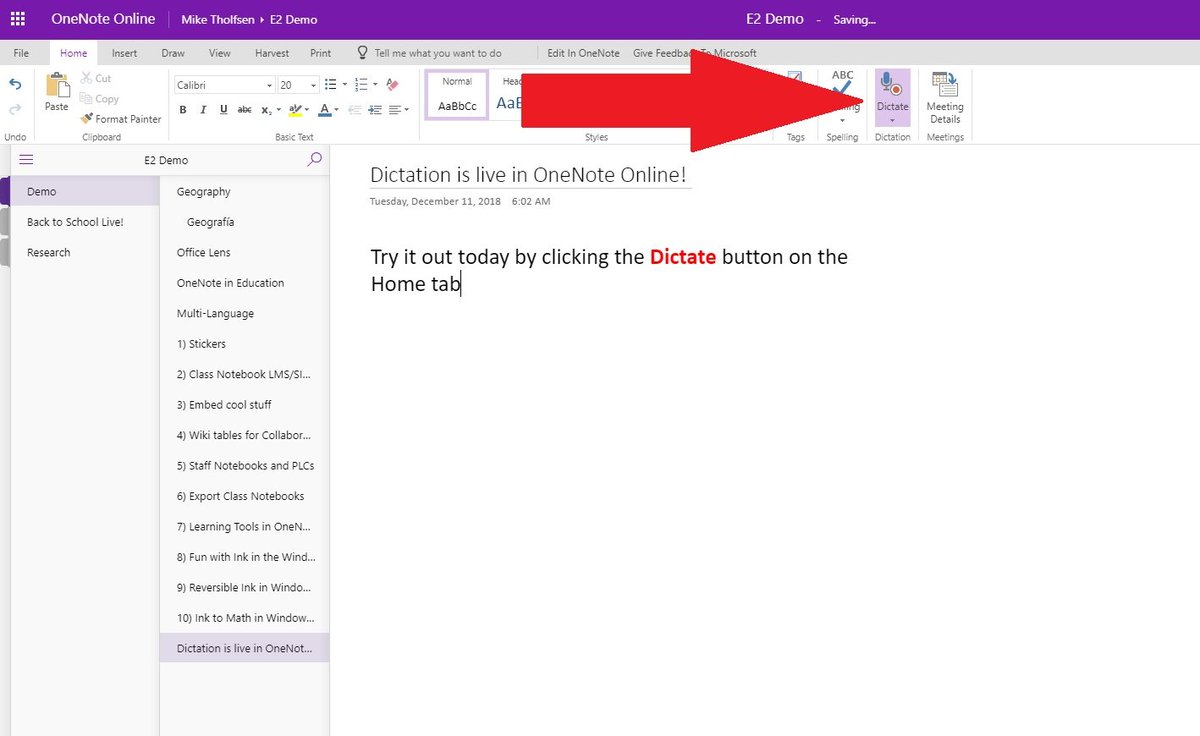Open the File menu

[x=21, y=53]
